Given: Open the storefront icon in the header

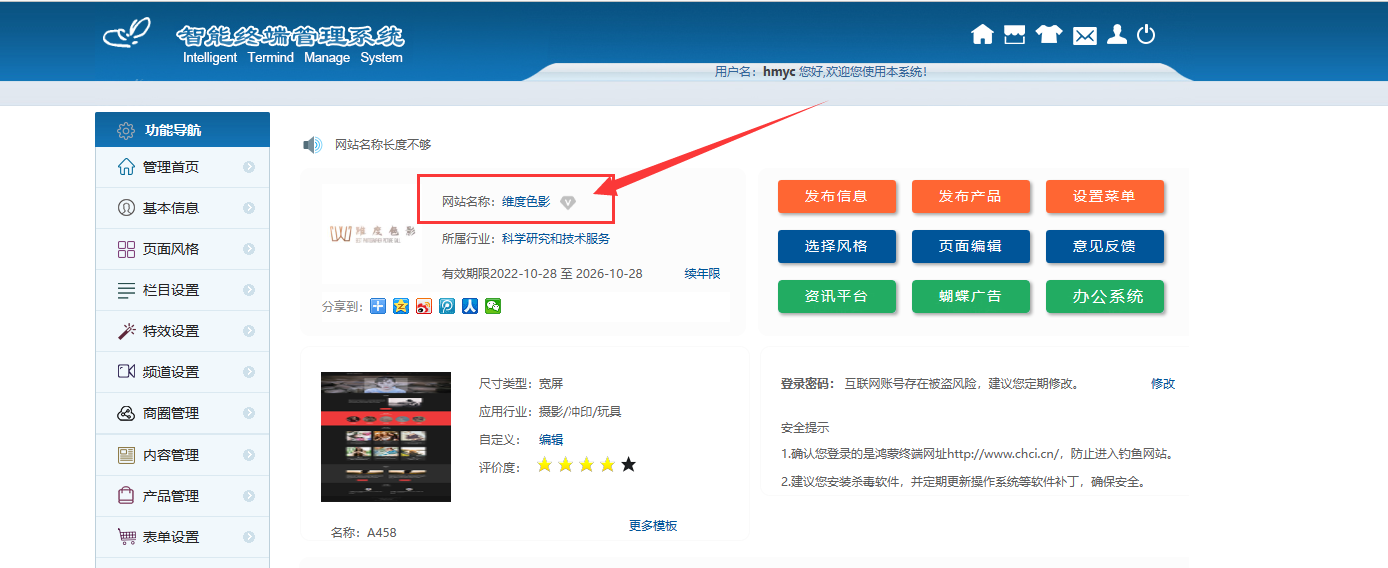Looking at the screenshot, I should point(1015,35).
